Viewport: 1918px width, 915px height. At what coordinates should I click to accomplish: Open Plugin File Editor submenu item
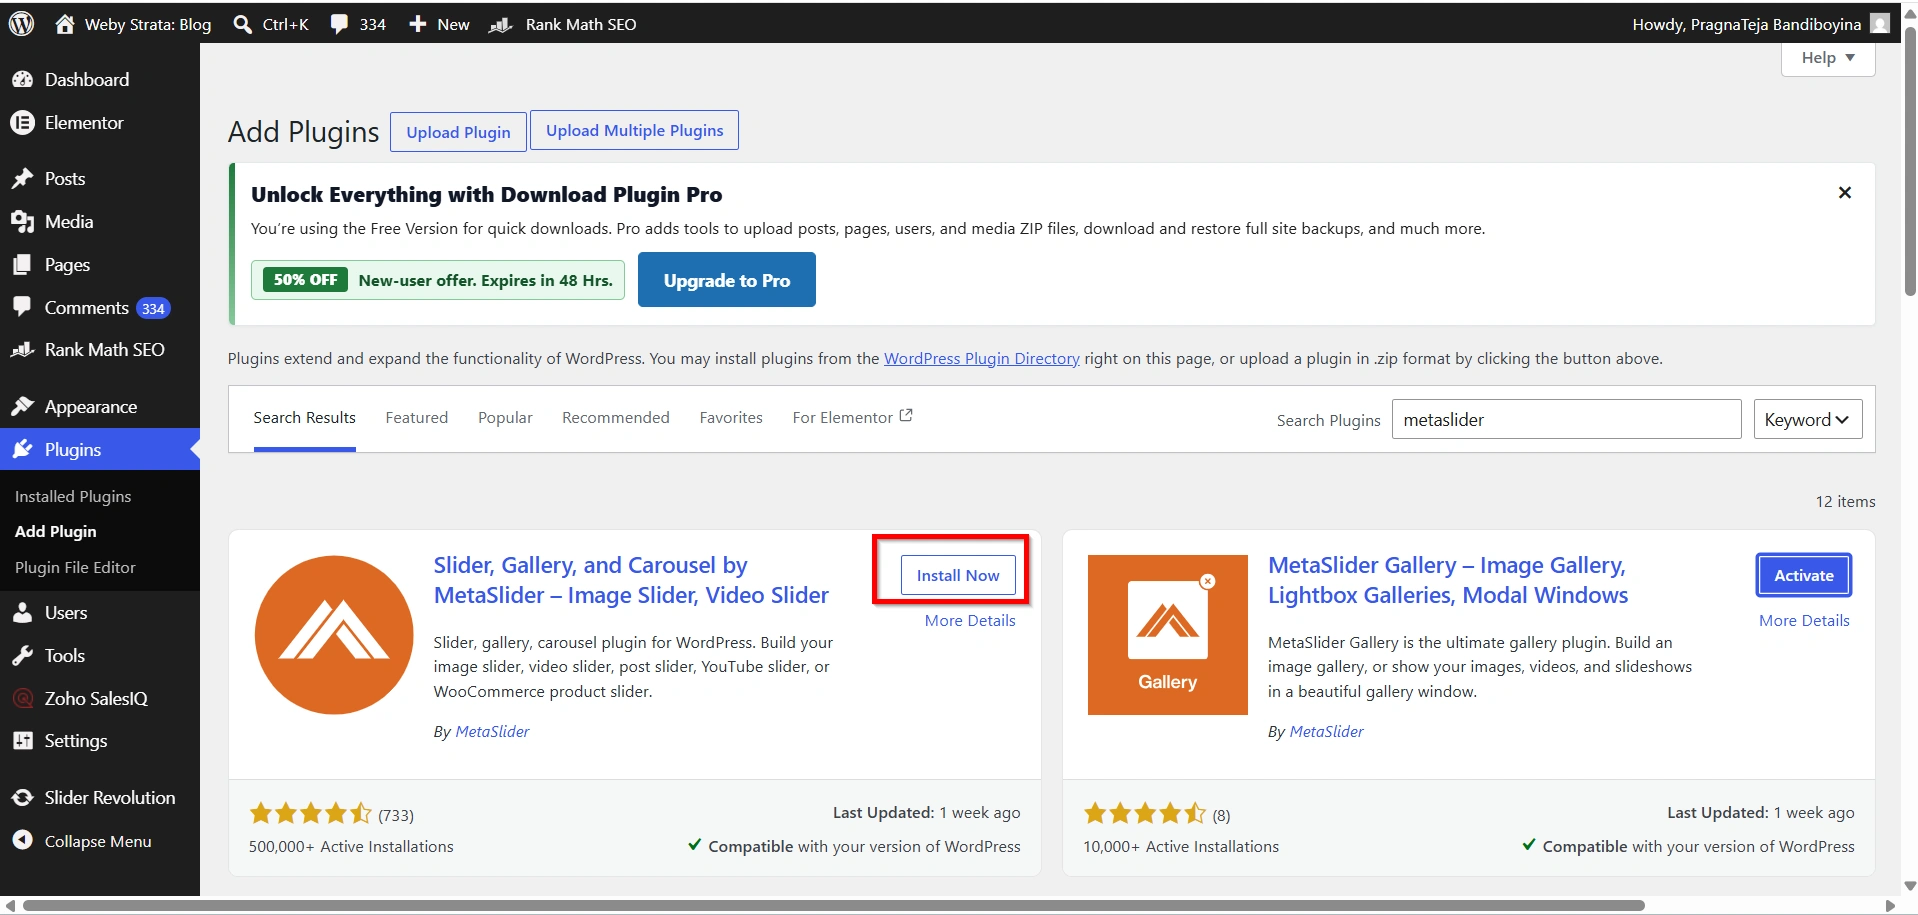click(x=75, y=567)
